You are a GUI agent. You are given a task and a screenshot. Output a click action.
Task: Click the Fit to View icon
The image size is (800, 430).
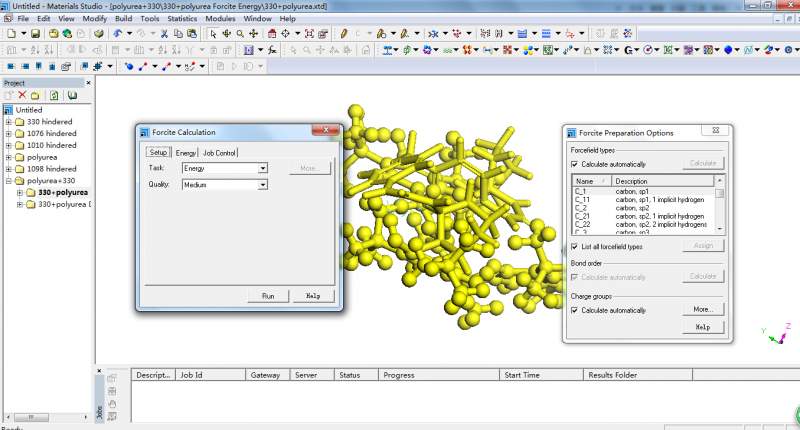pyautogui.click(x=309, y=34)
